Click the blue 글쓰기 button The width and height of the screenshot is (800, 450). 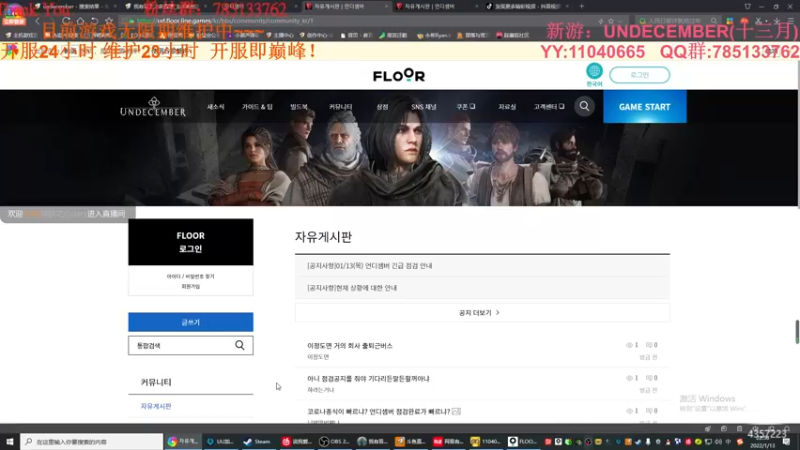tap(190, 322)
